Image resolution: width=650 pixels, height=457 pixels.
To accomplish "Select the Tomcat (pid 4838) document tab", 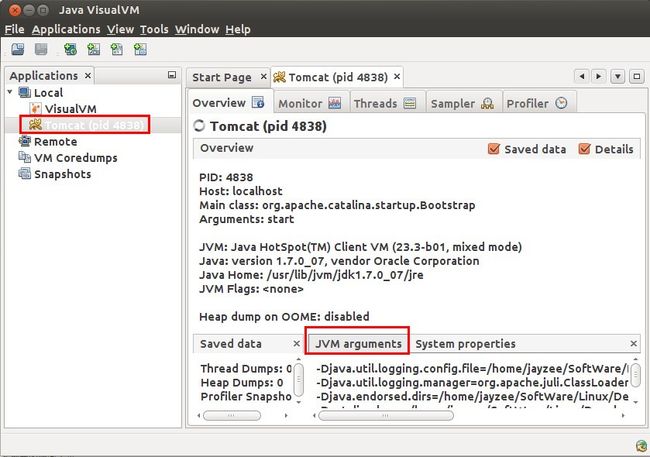I will [338, 77].
